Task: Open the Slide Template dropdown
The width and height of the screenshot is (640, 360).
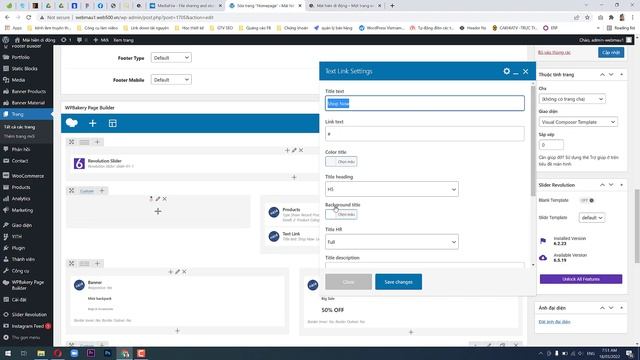Action: point(591,218)
